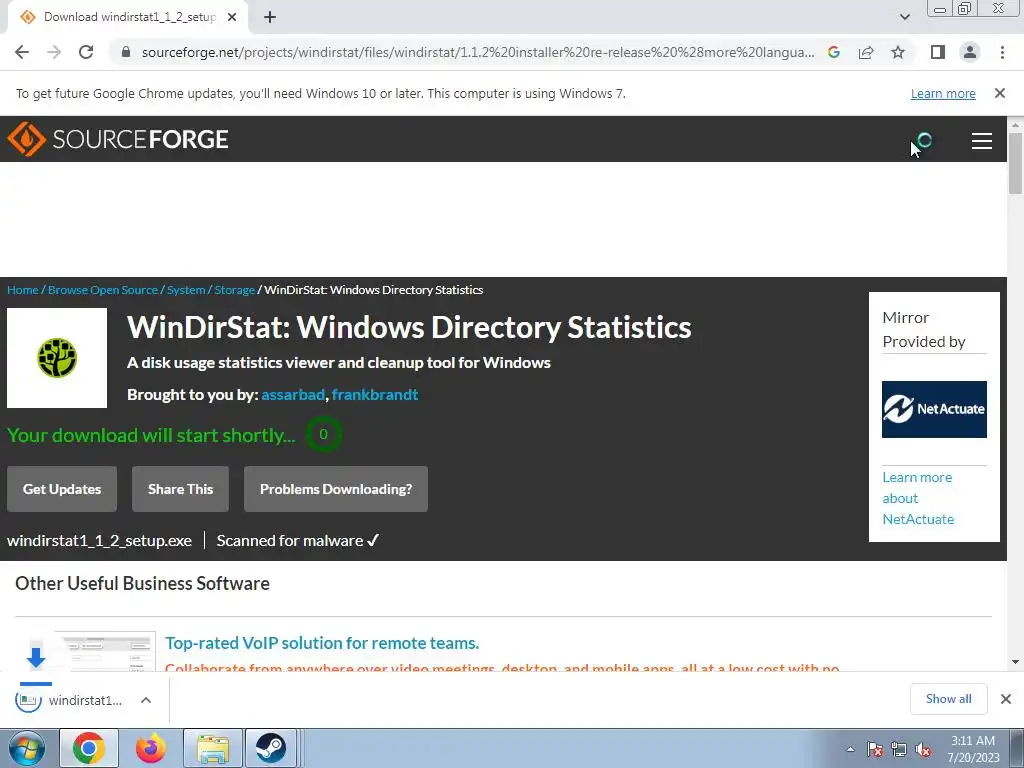Click the NetActuate mirror logo
This screenshot has width=1024, height=768.
click(x=934, y=409)
